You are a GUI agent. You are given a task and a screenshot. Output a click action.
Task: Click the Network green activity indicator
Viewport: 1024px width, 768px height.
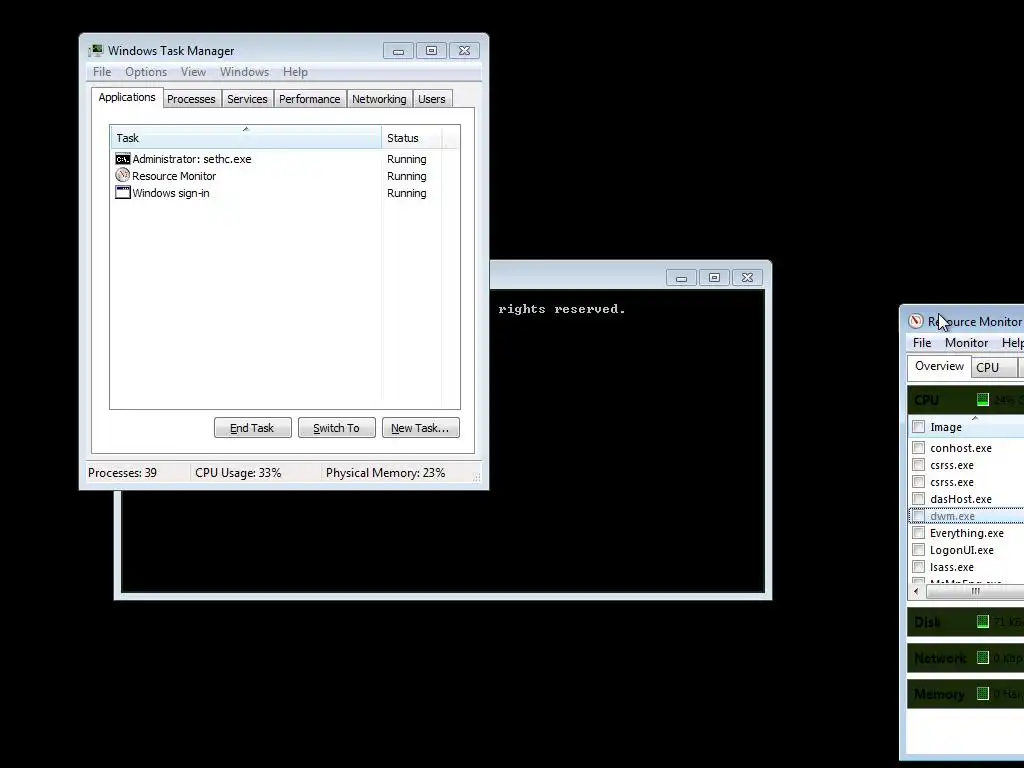coord(983,658)
